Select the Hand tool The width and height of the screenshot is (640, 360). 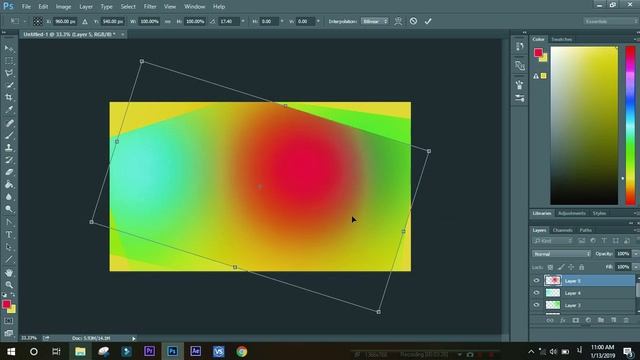pos(9,273)
